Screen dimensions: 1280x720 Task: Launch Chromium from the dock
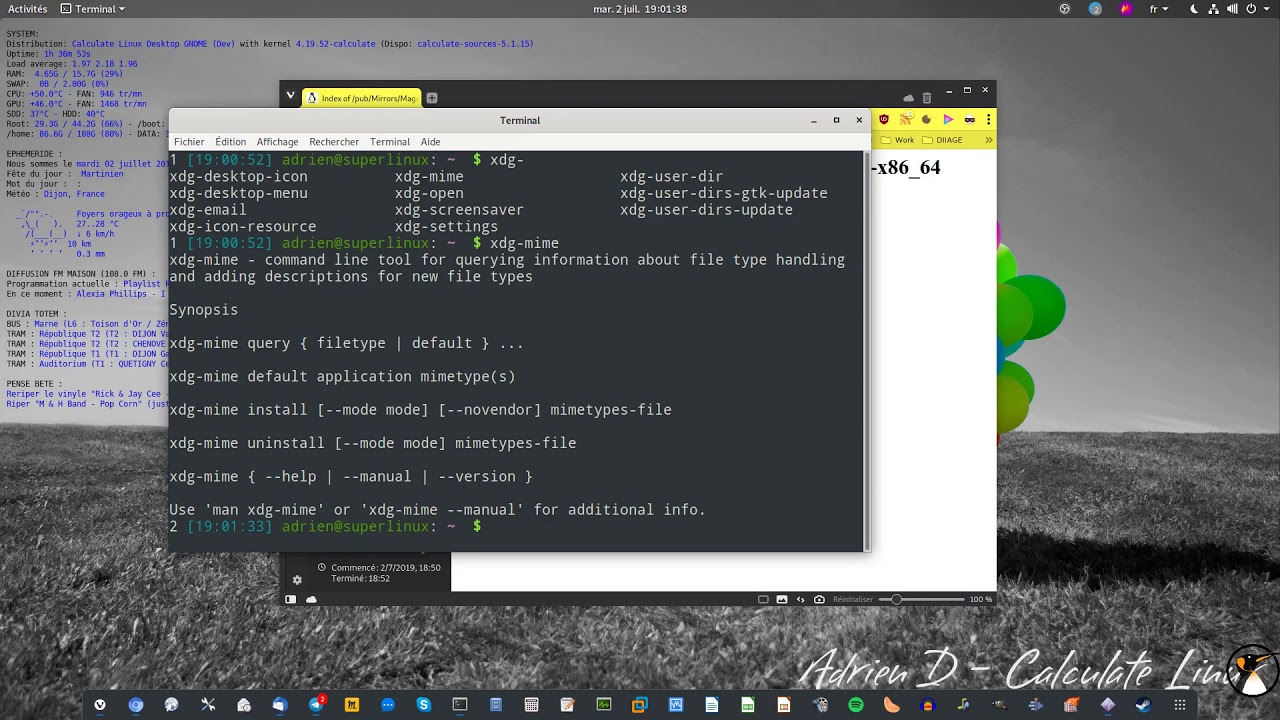[x=136, y=705]
